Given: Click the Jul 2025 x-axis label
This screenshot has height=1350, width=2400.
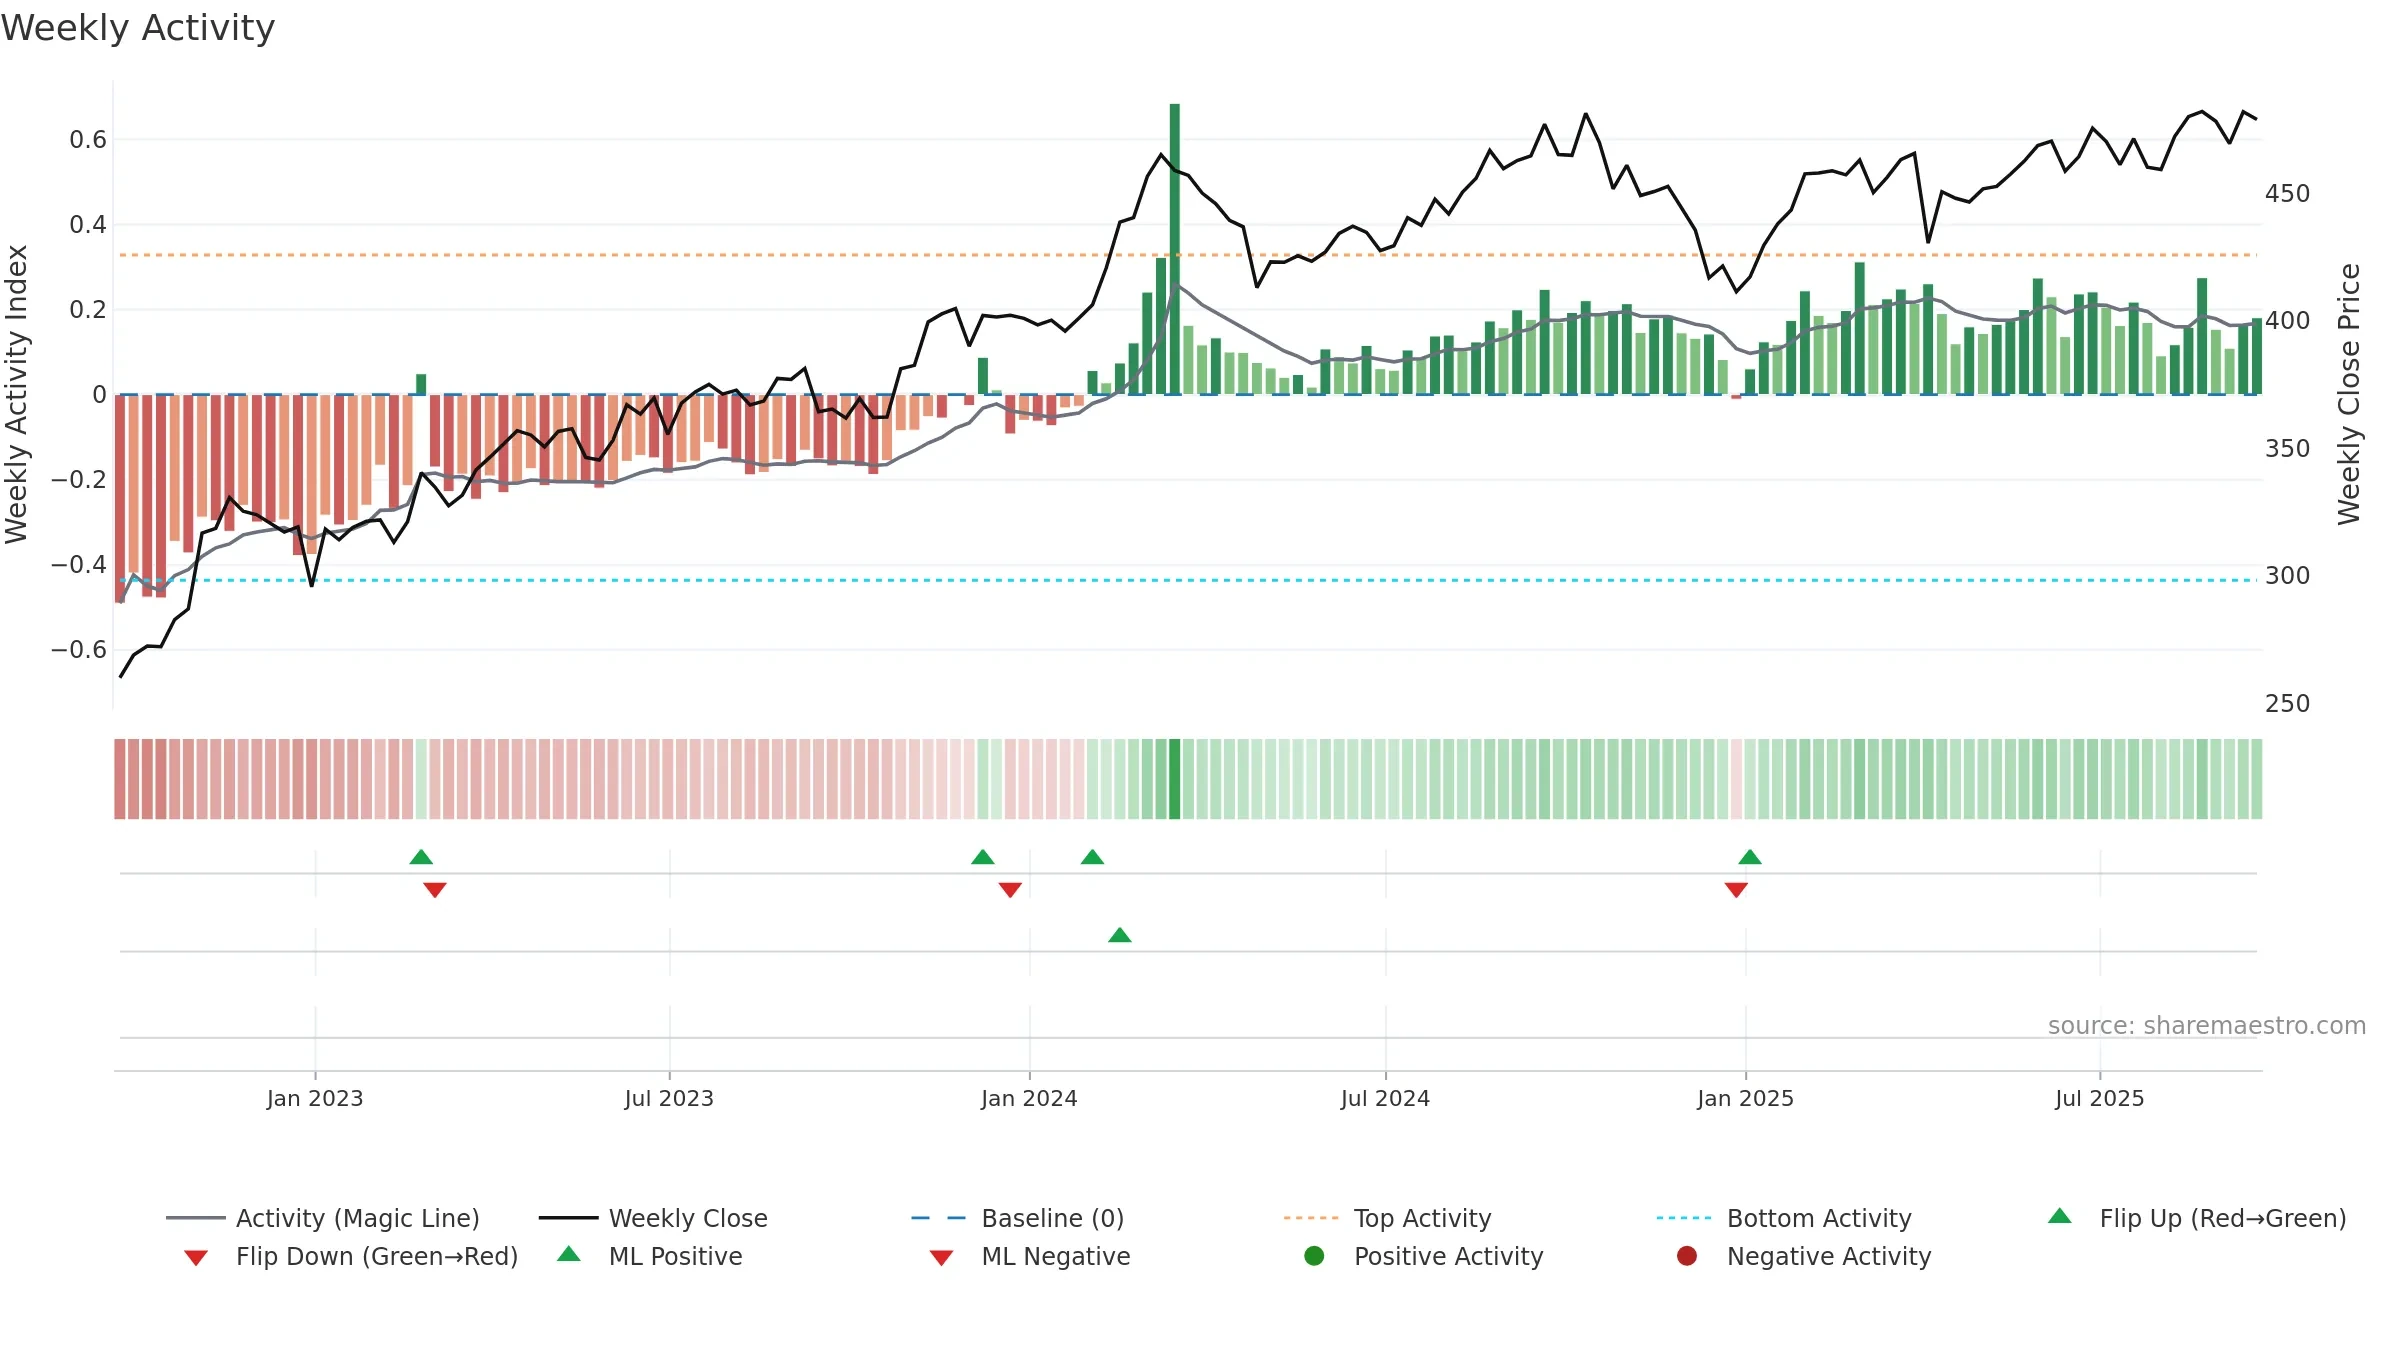Looking at the screenshot, I should [2100, 1098].
